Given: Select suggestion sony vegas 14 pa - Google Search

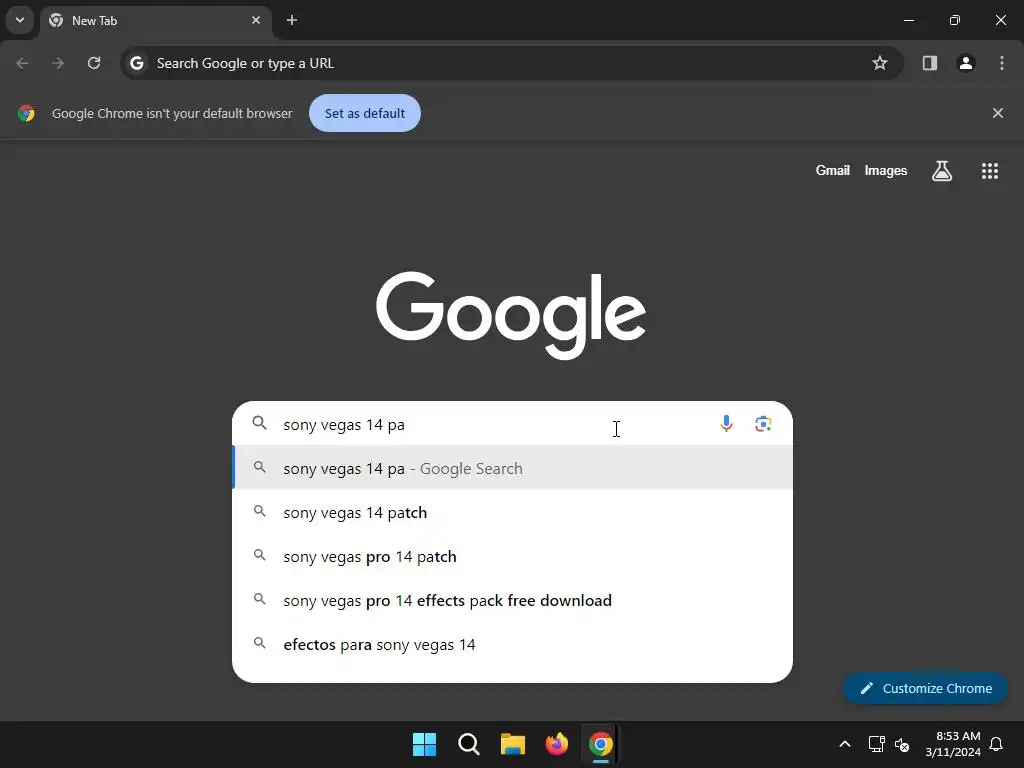Looking at the screenshot, I should (513, 468).
